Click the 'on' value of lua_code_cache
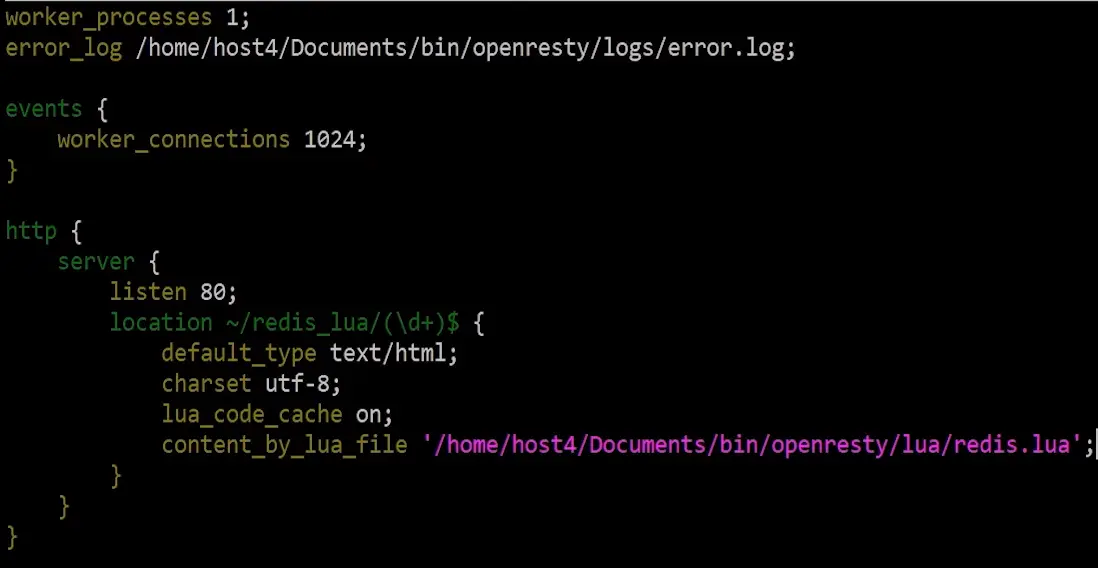Screen dimensions: 1098x568 368,414
